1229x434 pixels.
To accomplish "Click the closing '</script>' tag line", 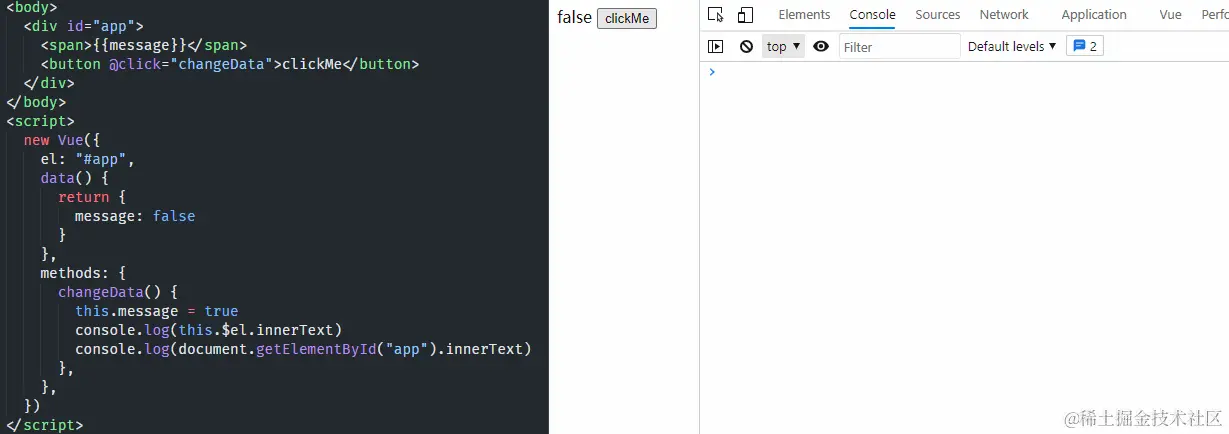I will [x=44, y=425].
